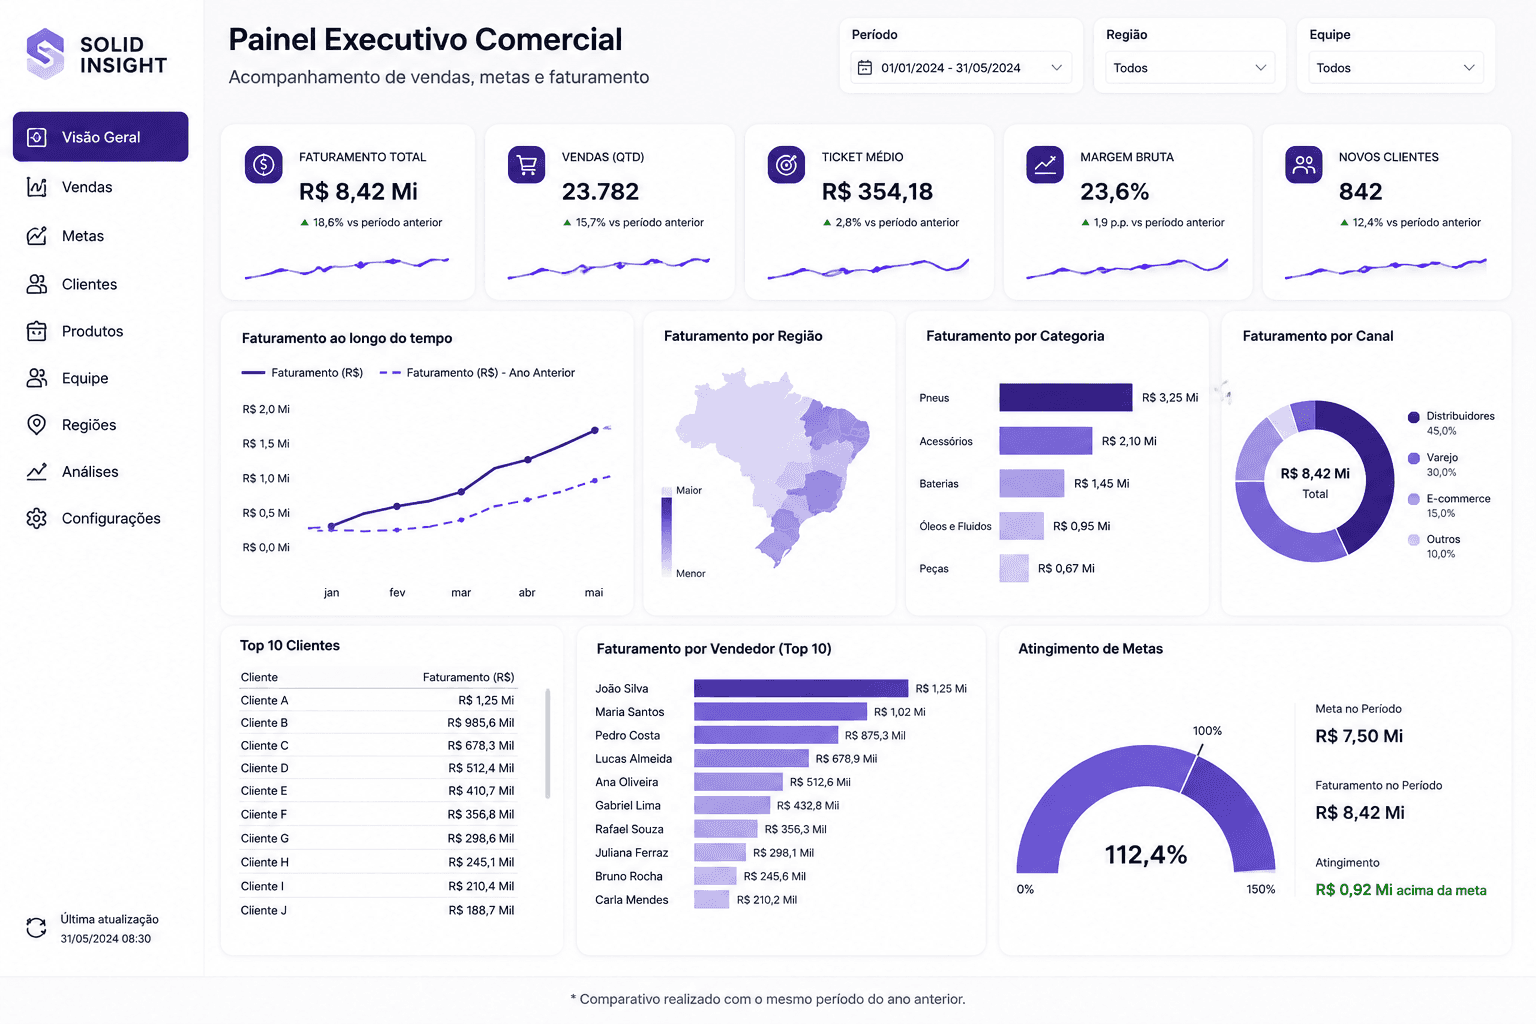This screenshot has height=1024, width=1536.
Task: Select the Análises menu entry
Action: (90, 472)
